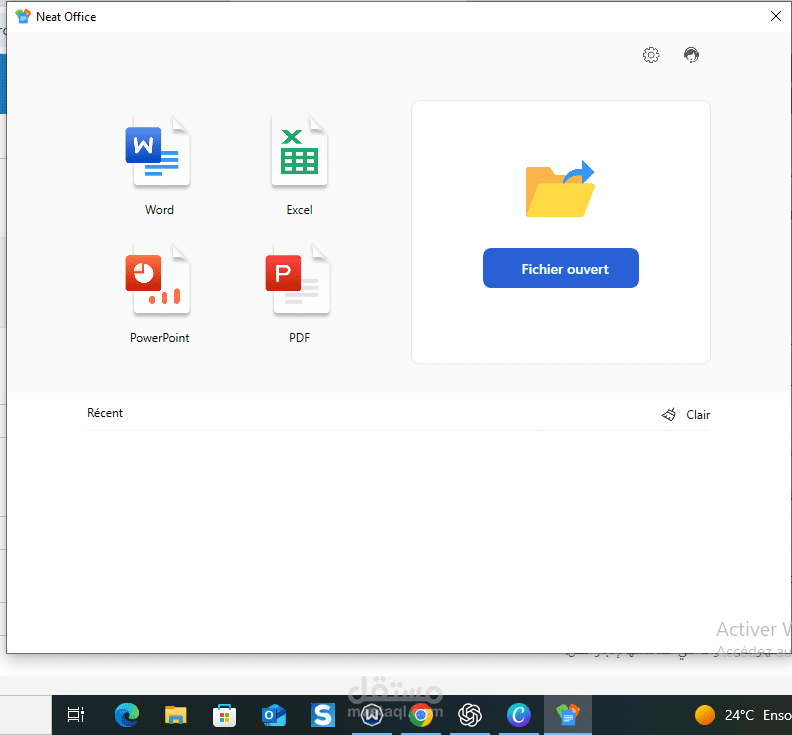Open the Canva app in taskbar
792x735 pixels.
coord(519,715)
